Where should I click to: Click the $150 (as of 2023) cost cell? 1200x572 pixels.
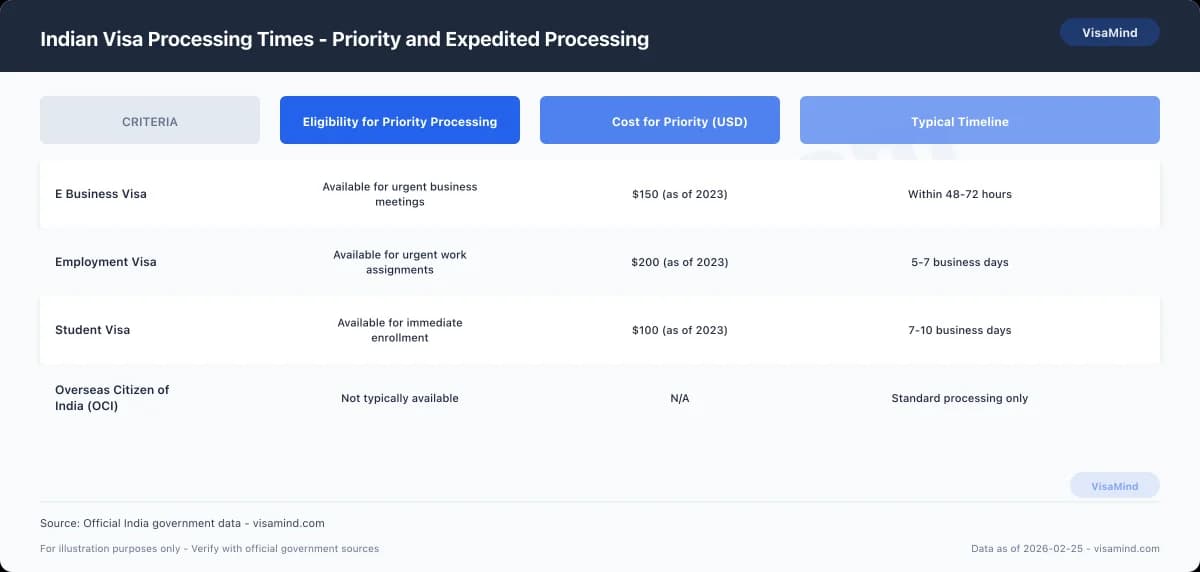[680, 194]
